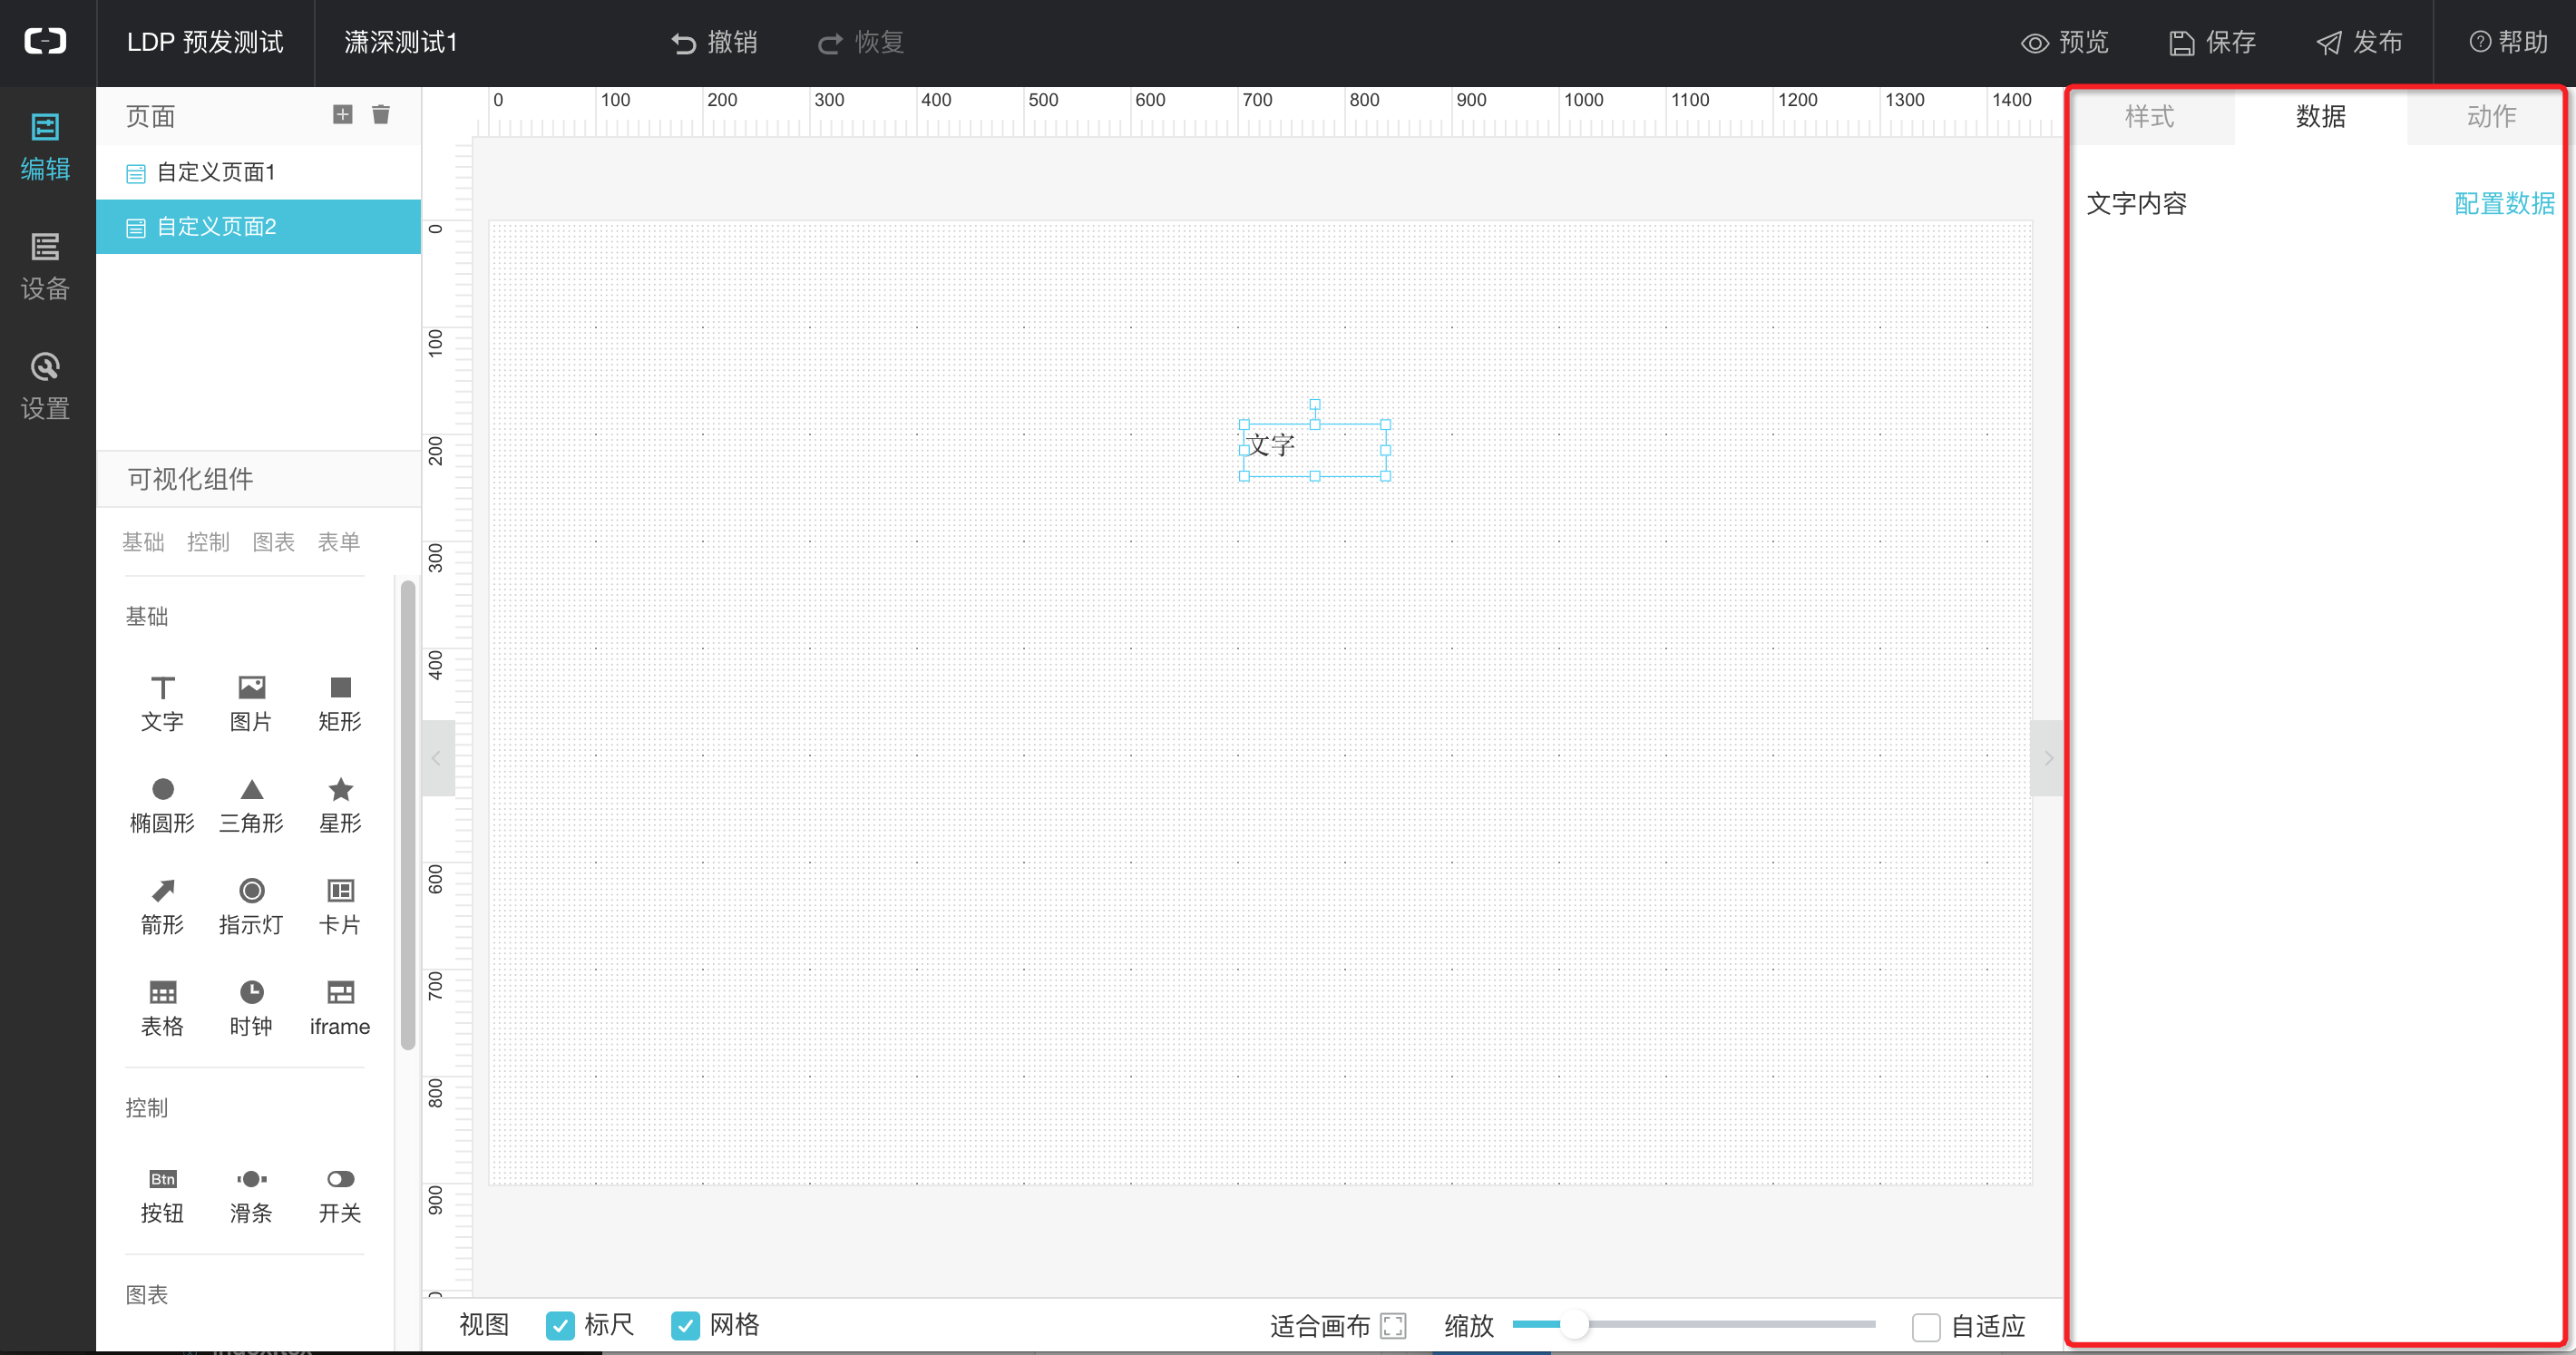The height and width of the screenshot is (1355, 2576).
Task: Pick the 图片 image component
Action: click(x=251, y=688)
